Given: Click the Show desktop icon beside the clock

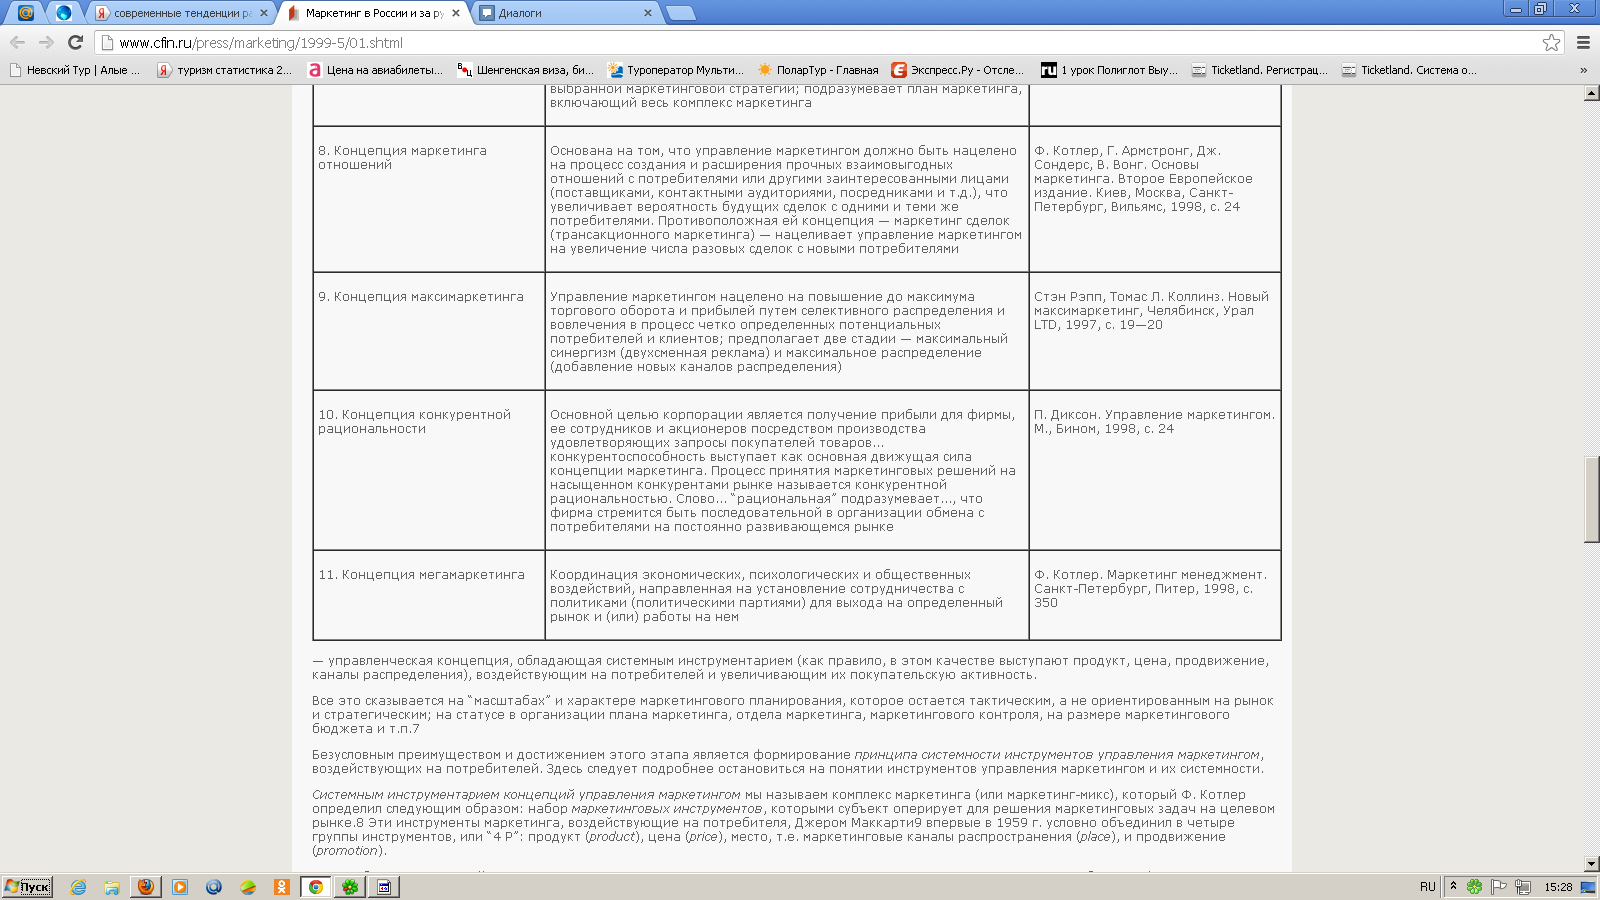Looking at the screenshot, I should [1588, 887].
